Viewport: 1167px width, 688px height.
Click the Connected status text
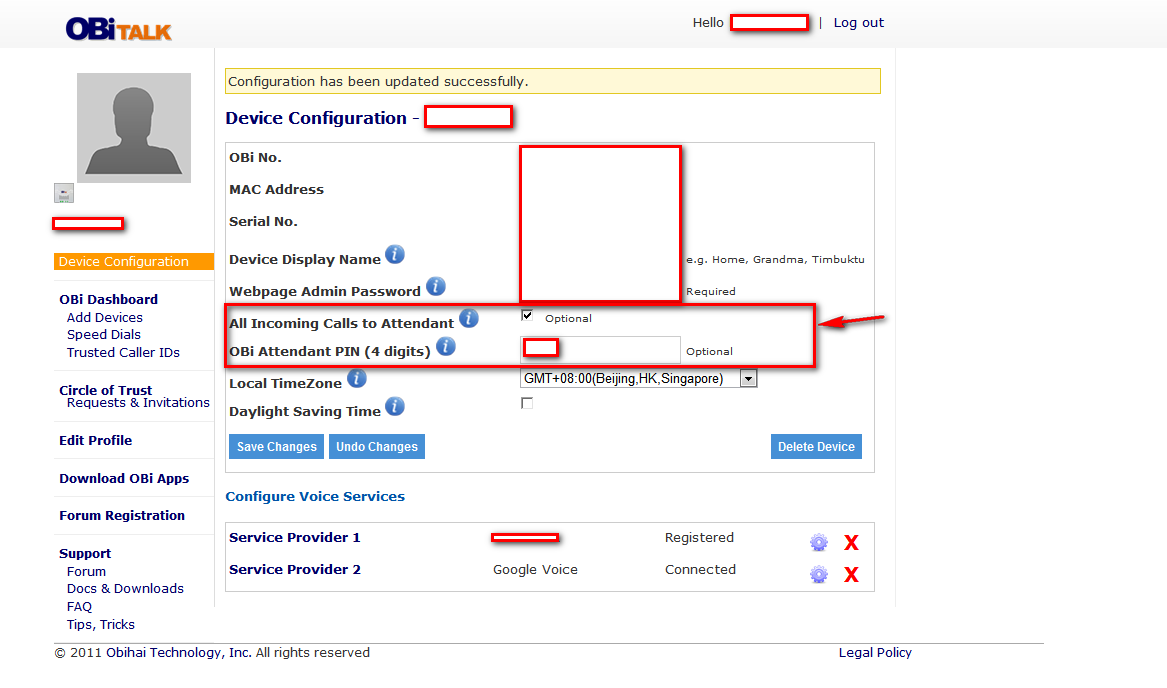[x=700, y=570]
